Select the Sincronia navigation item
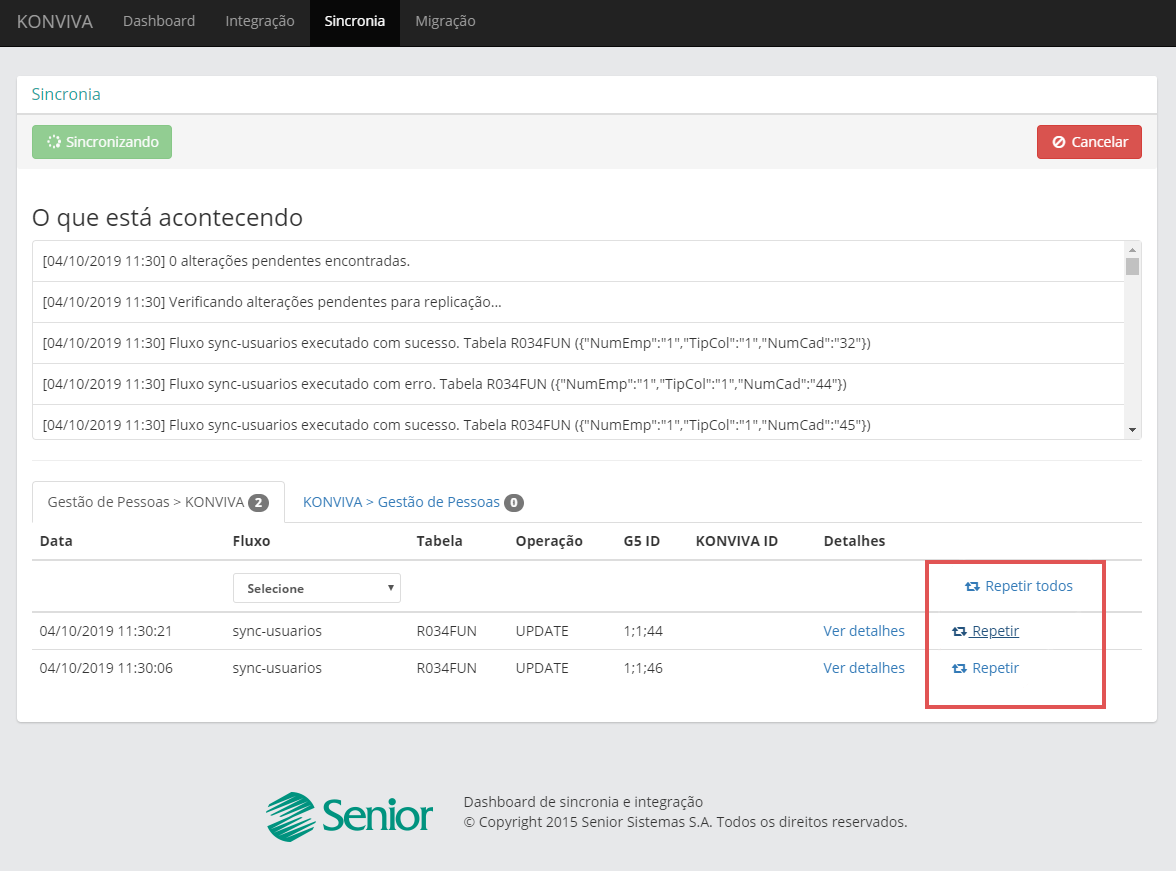The image size is (1176, 871). click(355, 21)
